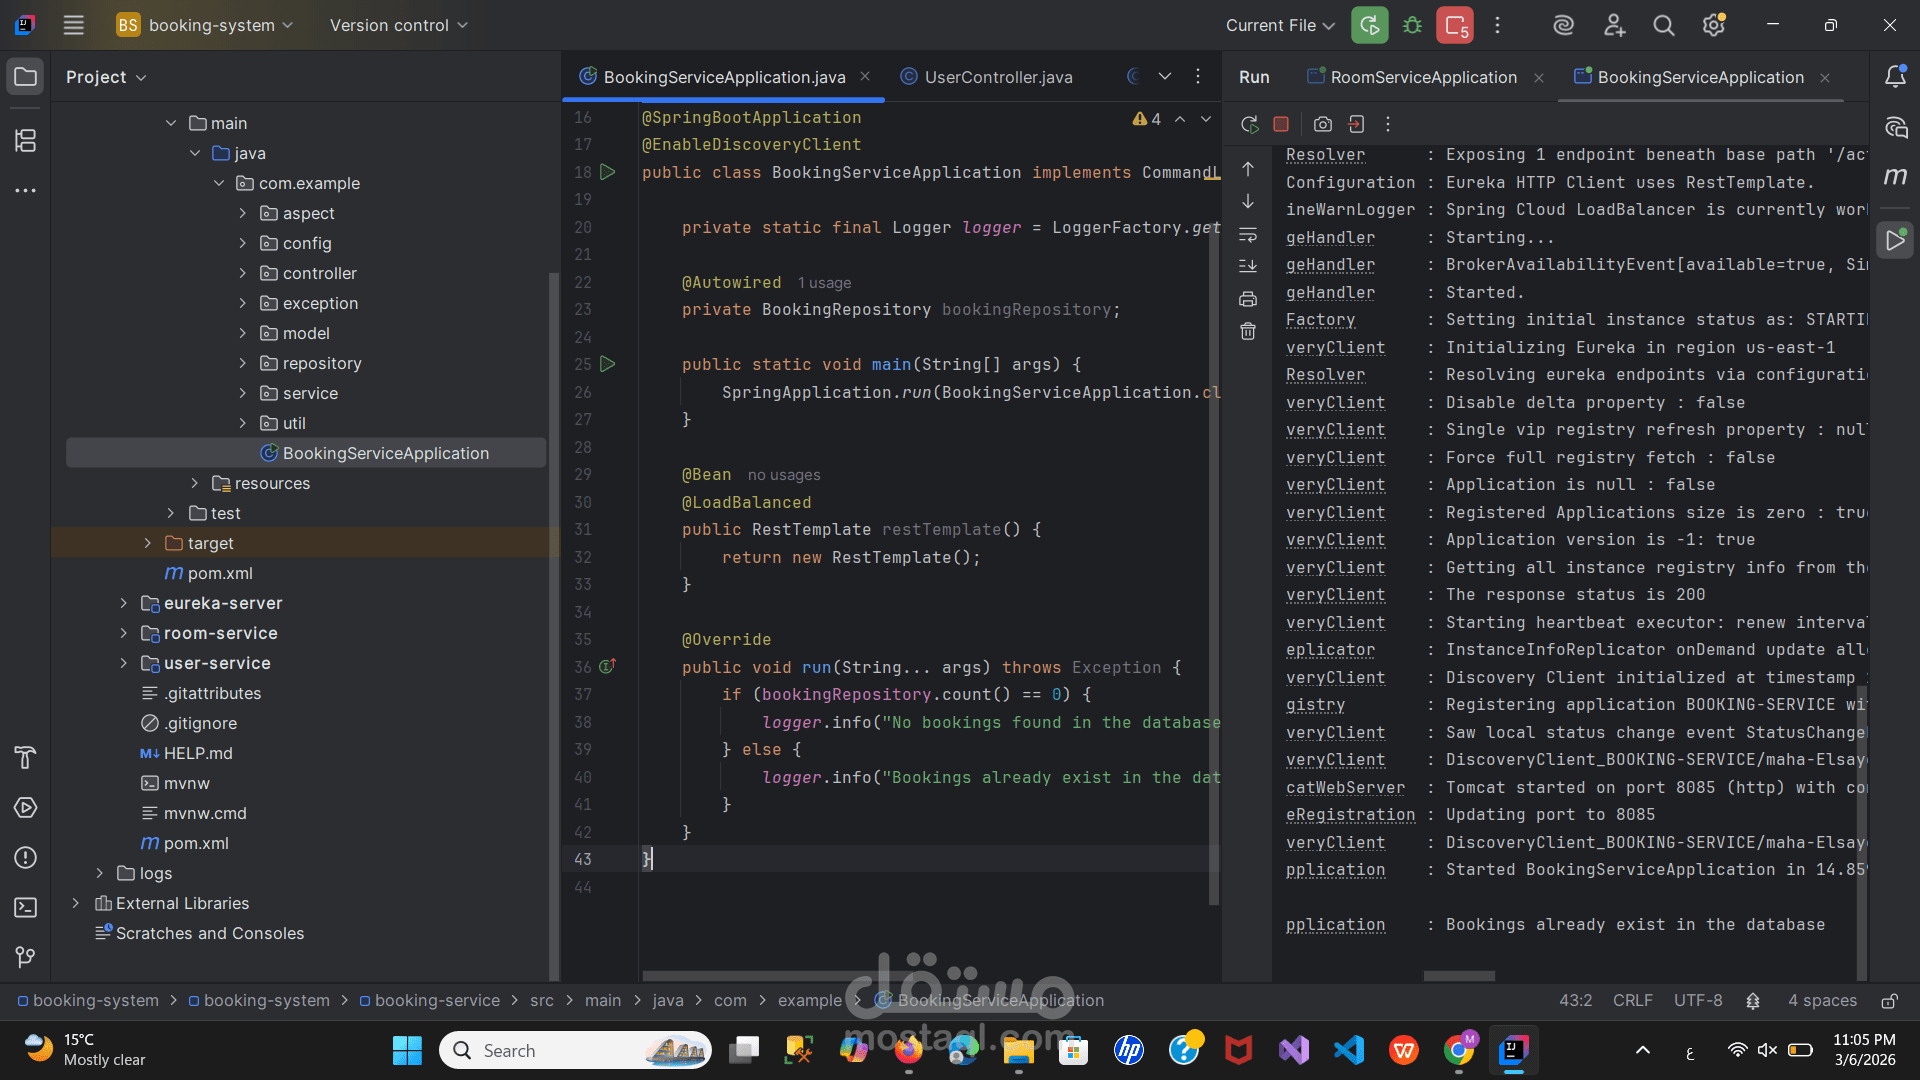Select the RoomServiceApplication run tab

click(1422, 77)
